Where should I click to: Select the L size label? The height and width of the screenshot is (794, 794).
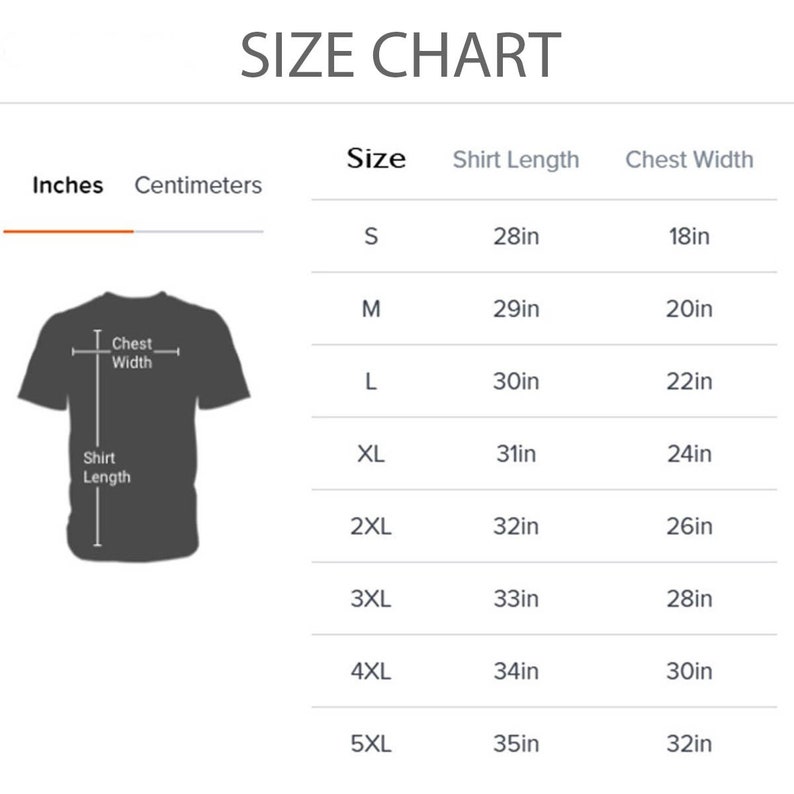coord(371,381)
